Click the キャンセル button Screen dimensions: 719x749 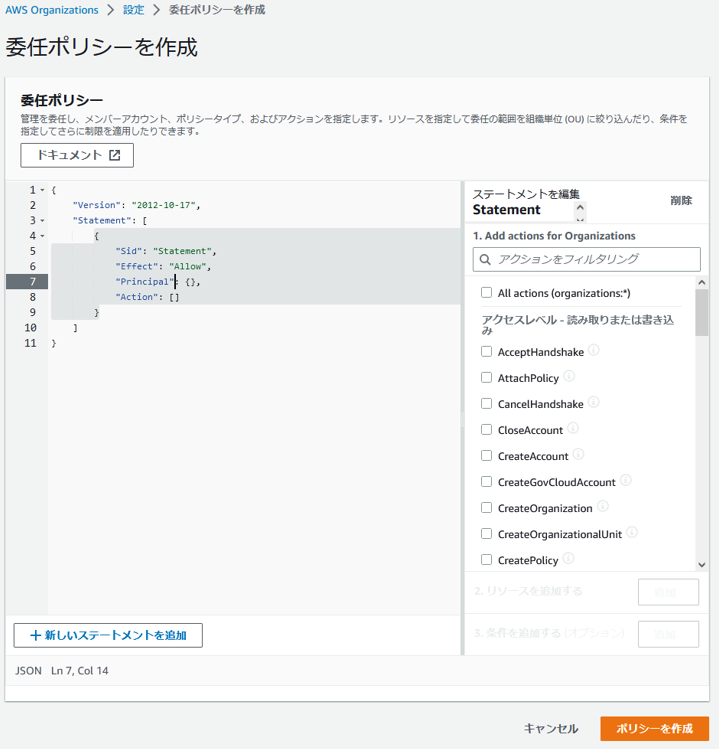click(551, 728)
